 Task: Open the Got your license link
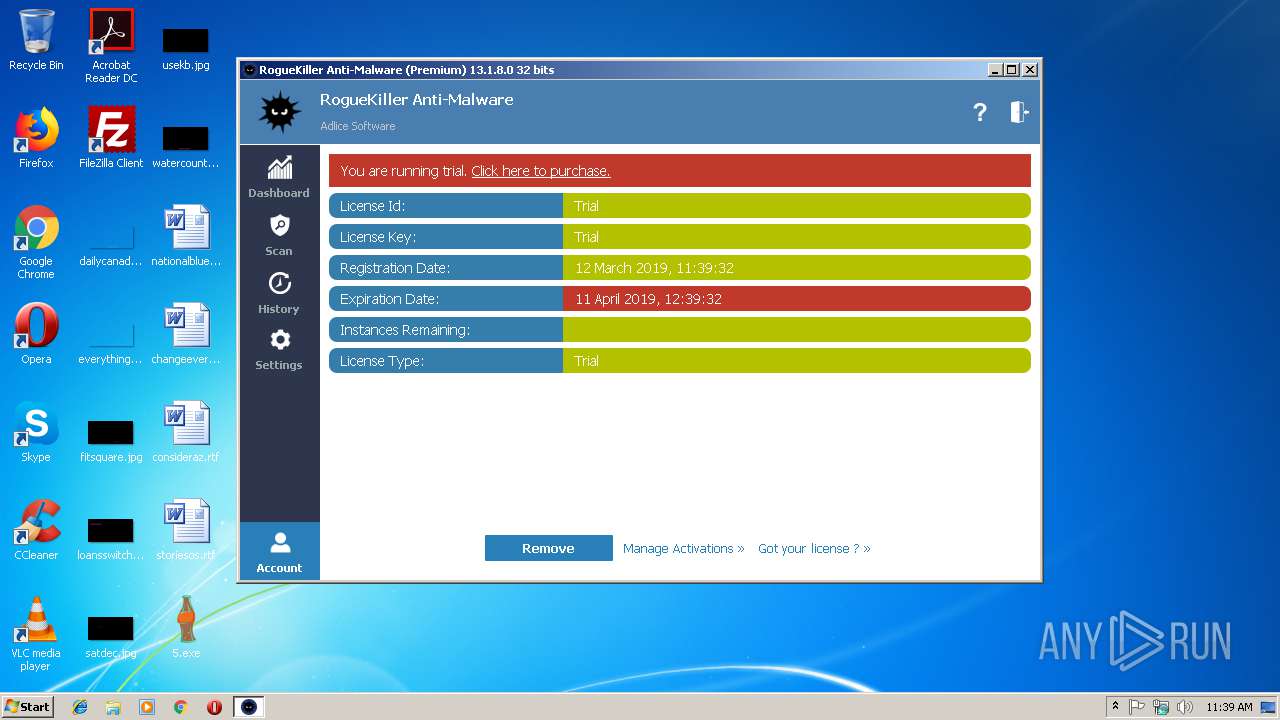(814, 548)
